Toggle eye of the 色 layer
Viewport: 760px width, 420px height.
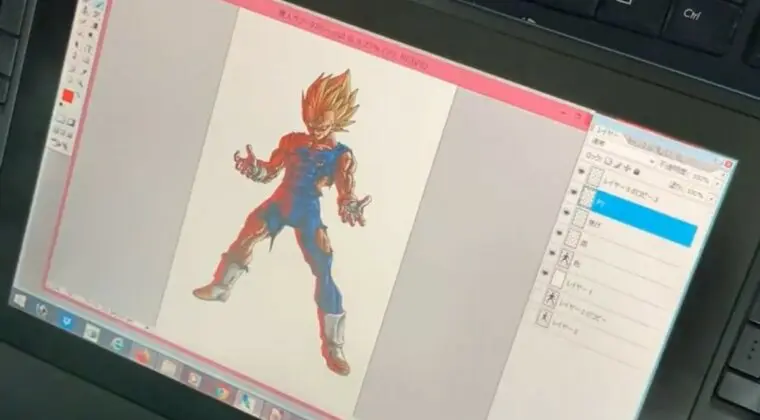tap(552, 253)
